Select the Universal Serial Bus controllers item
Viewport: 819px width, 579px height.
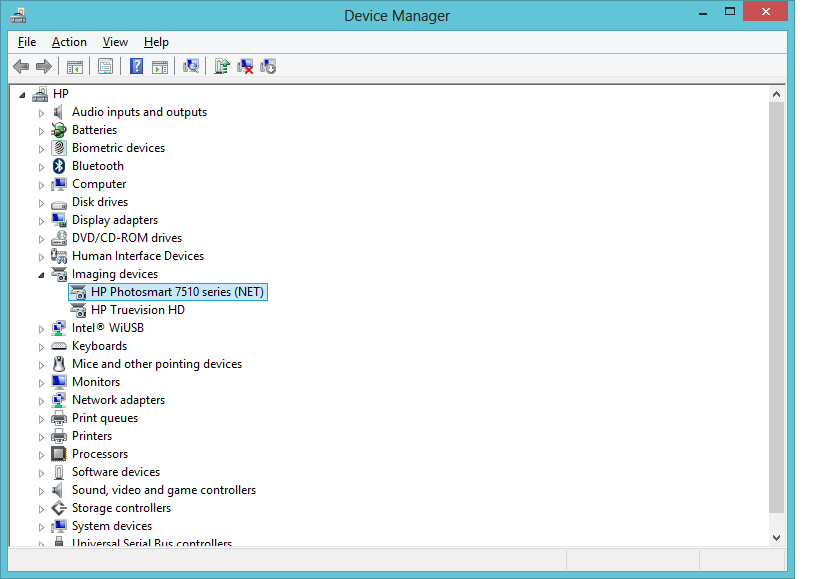tap(152, 542)
